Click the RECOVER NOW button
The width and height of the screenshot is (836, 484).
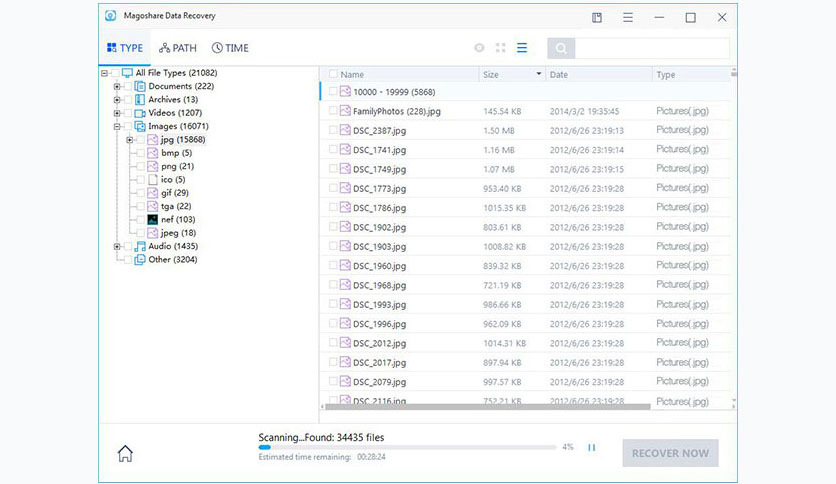tap(670, 453)
